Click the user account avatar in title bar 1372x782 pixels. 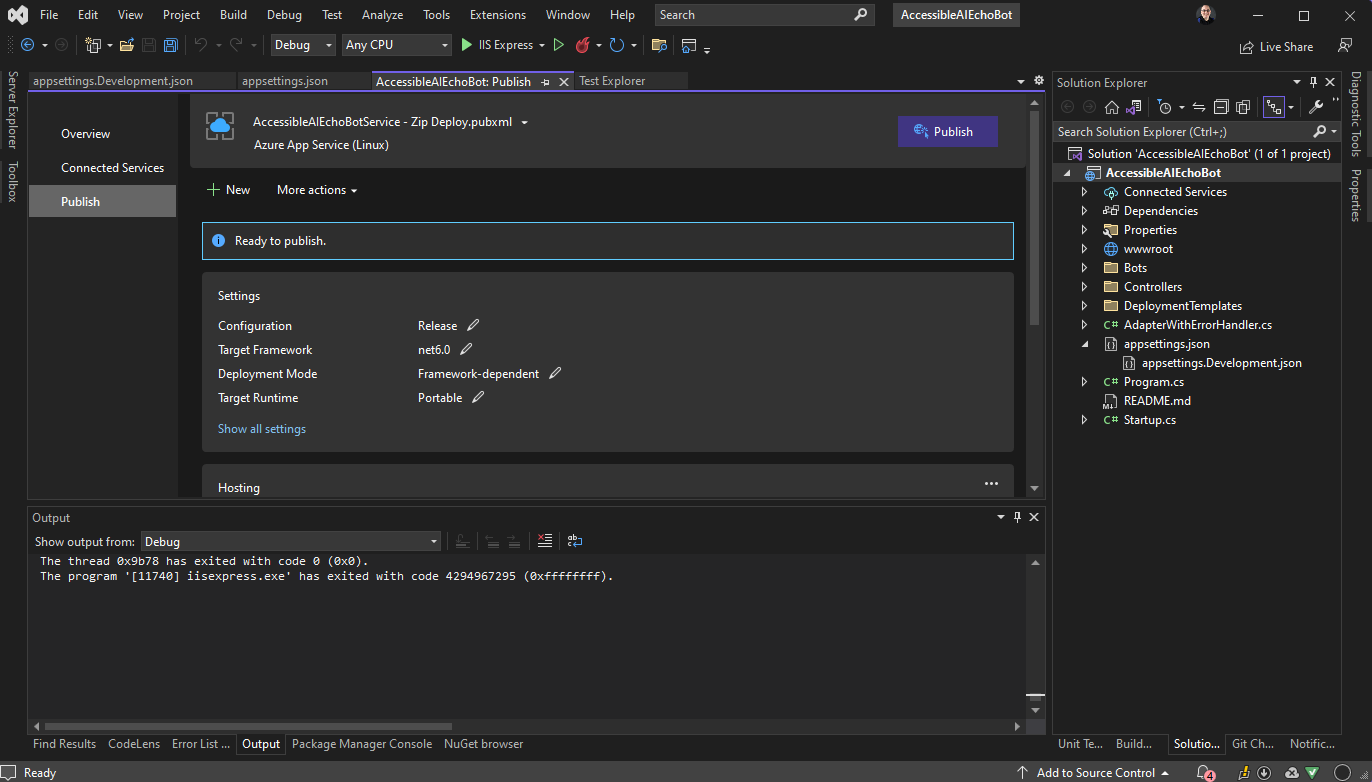point(1206,15)
